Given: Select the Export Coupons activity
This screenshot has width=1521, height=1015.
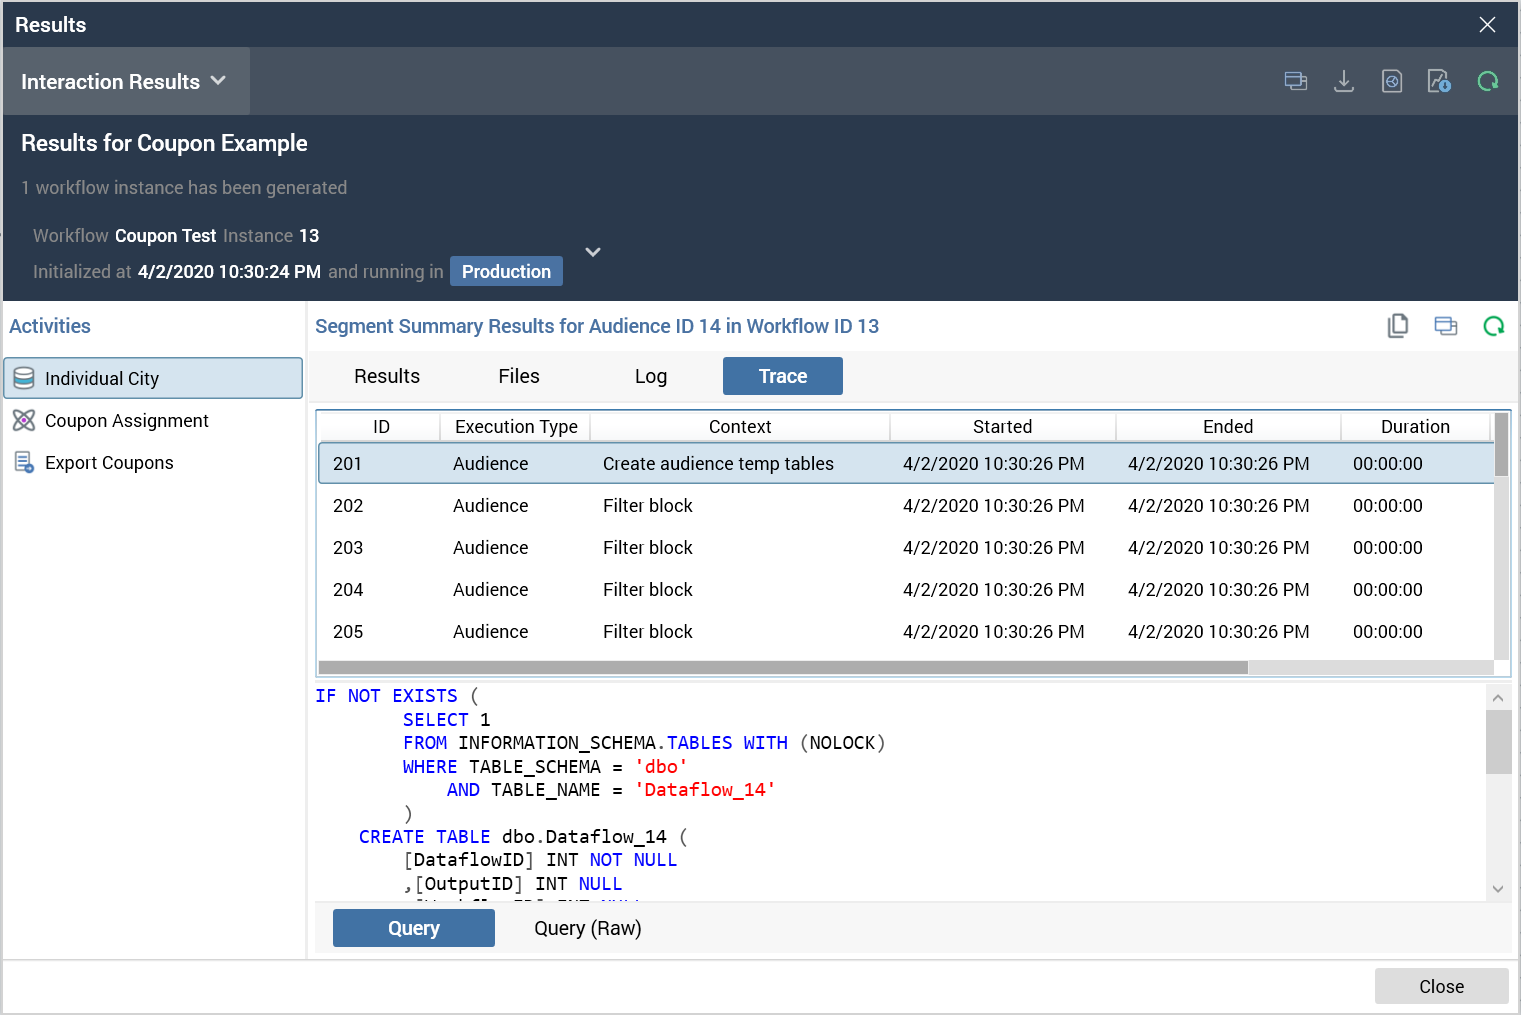Looking at the screenshot, I should point(109,463).
